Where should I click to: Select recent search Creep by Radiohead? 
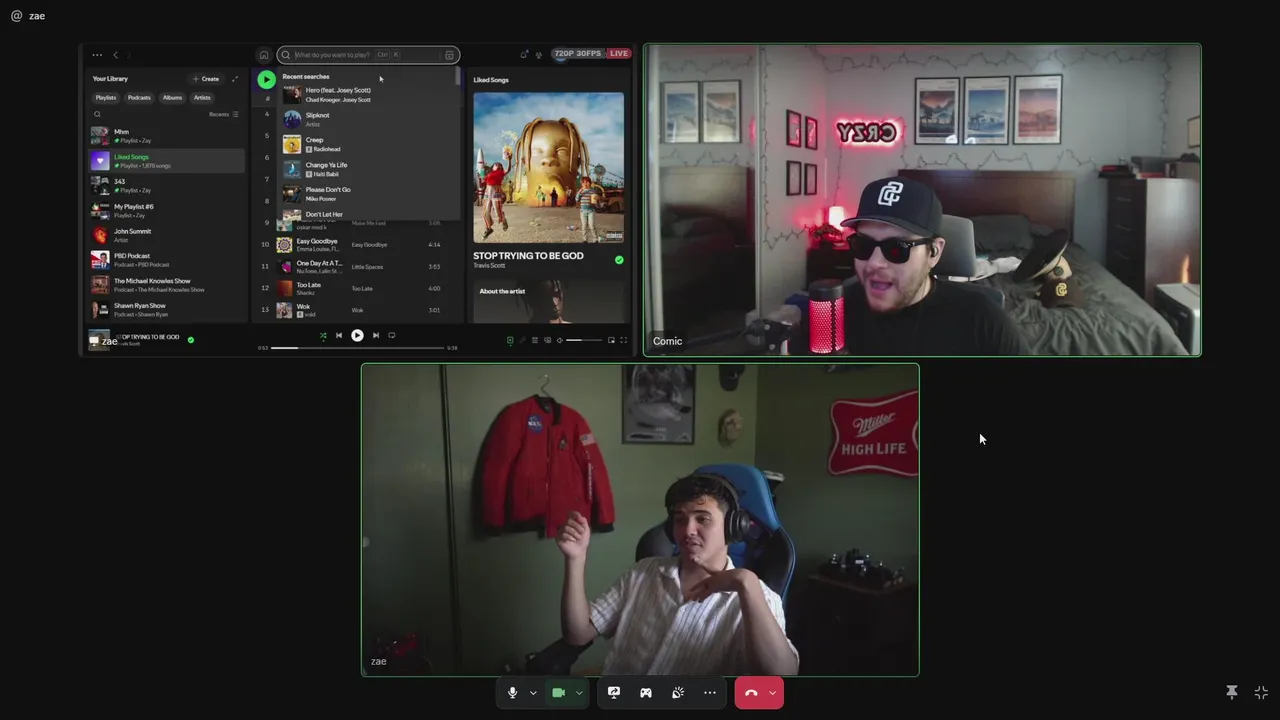click(367, 144)
